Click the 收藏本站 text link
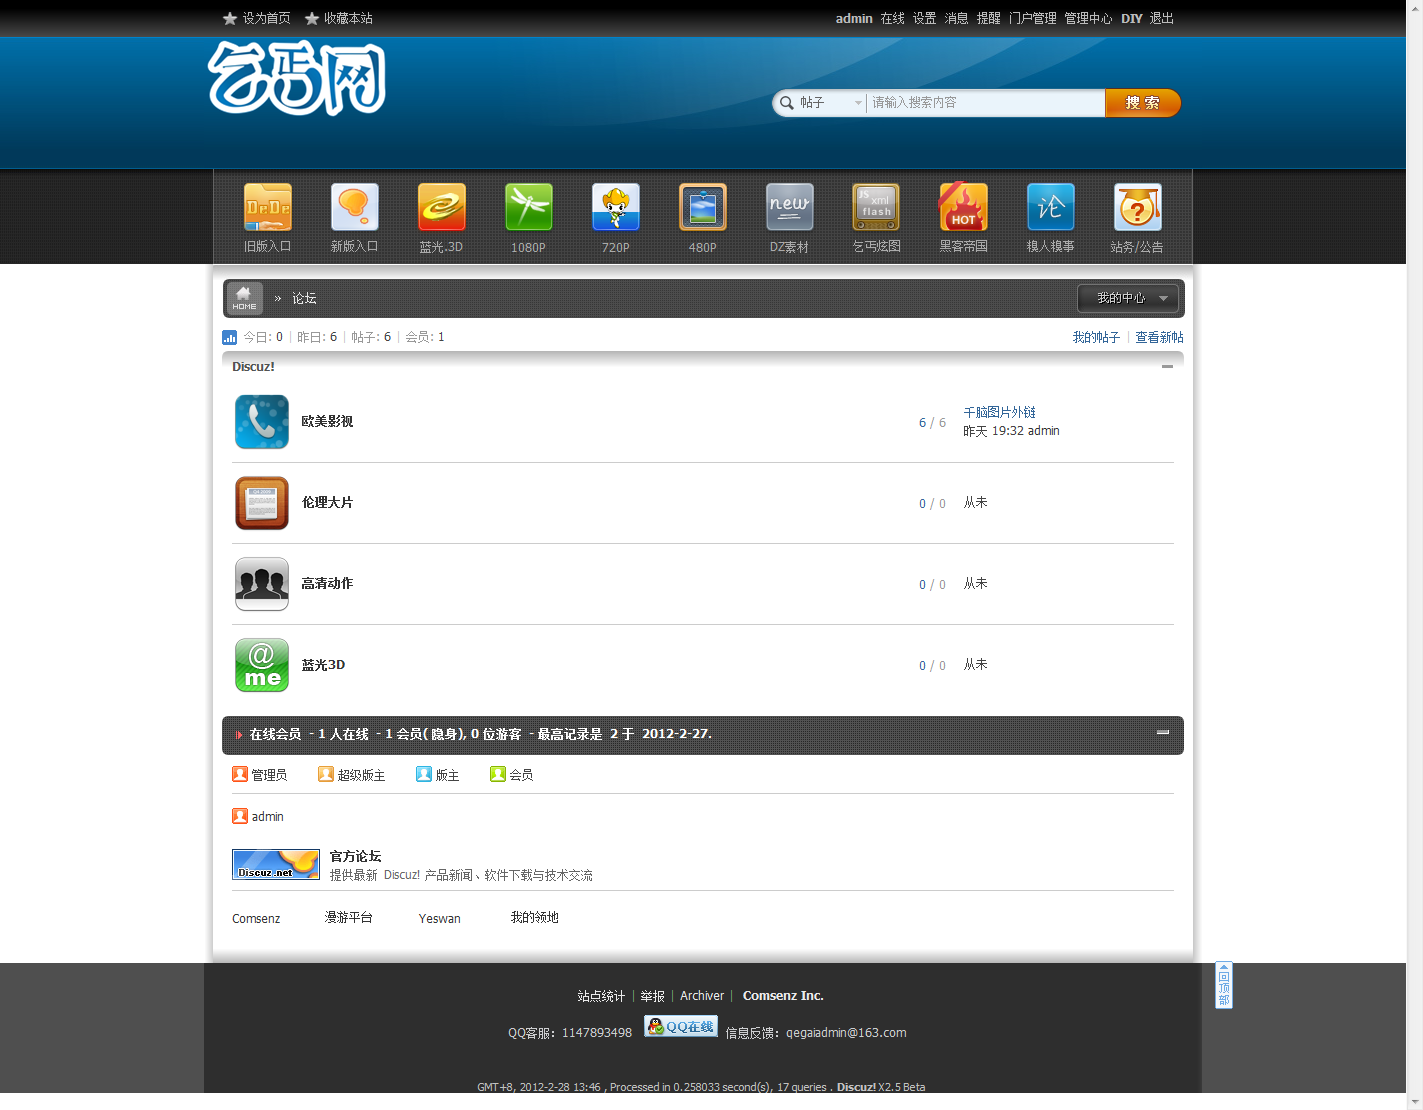The width and height of the screenshot is (1423, 1110). (349, 18)
